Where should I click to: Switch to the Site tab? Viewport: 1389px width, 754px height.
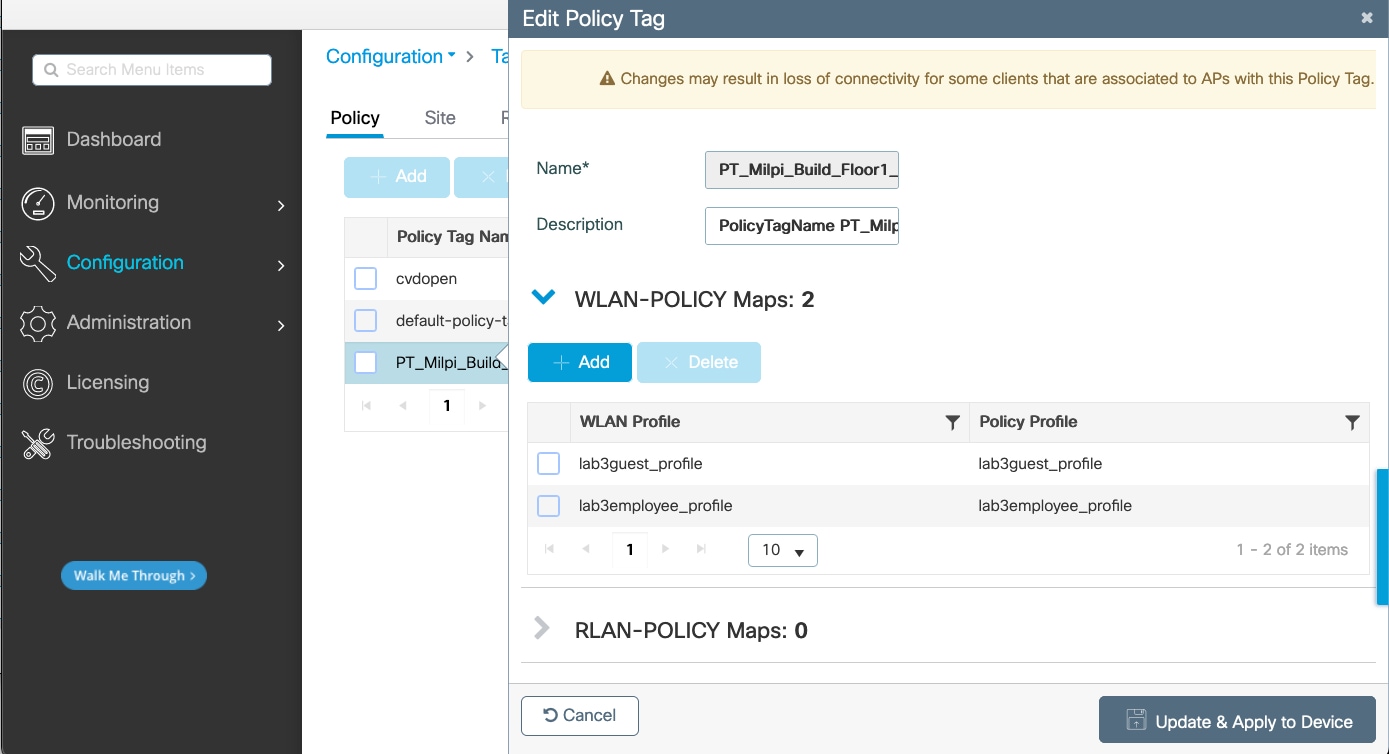pos(440,118)
